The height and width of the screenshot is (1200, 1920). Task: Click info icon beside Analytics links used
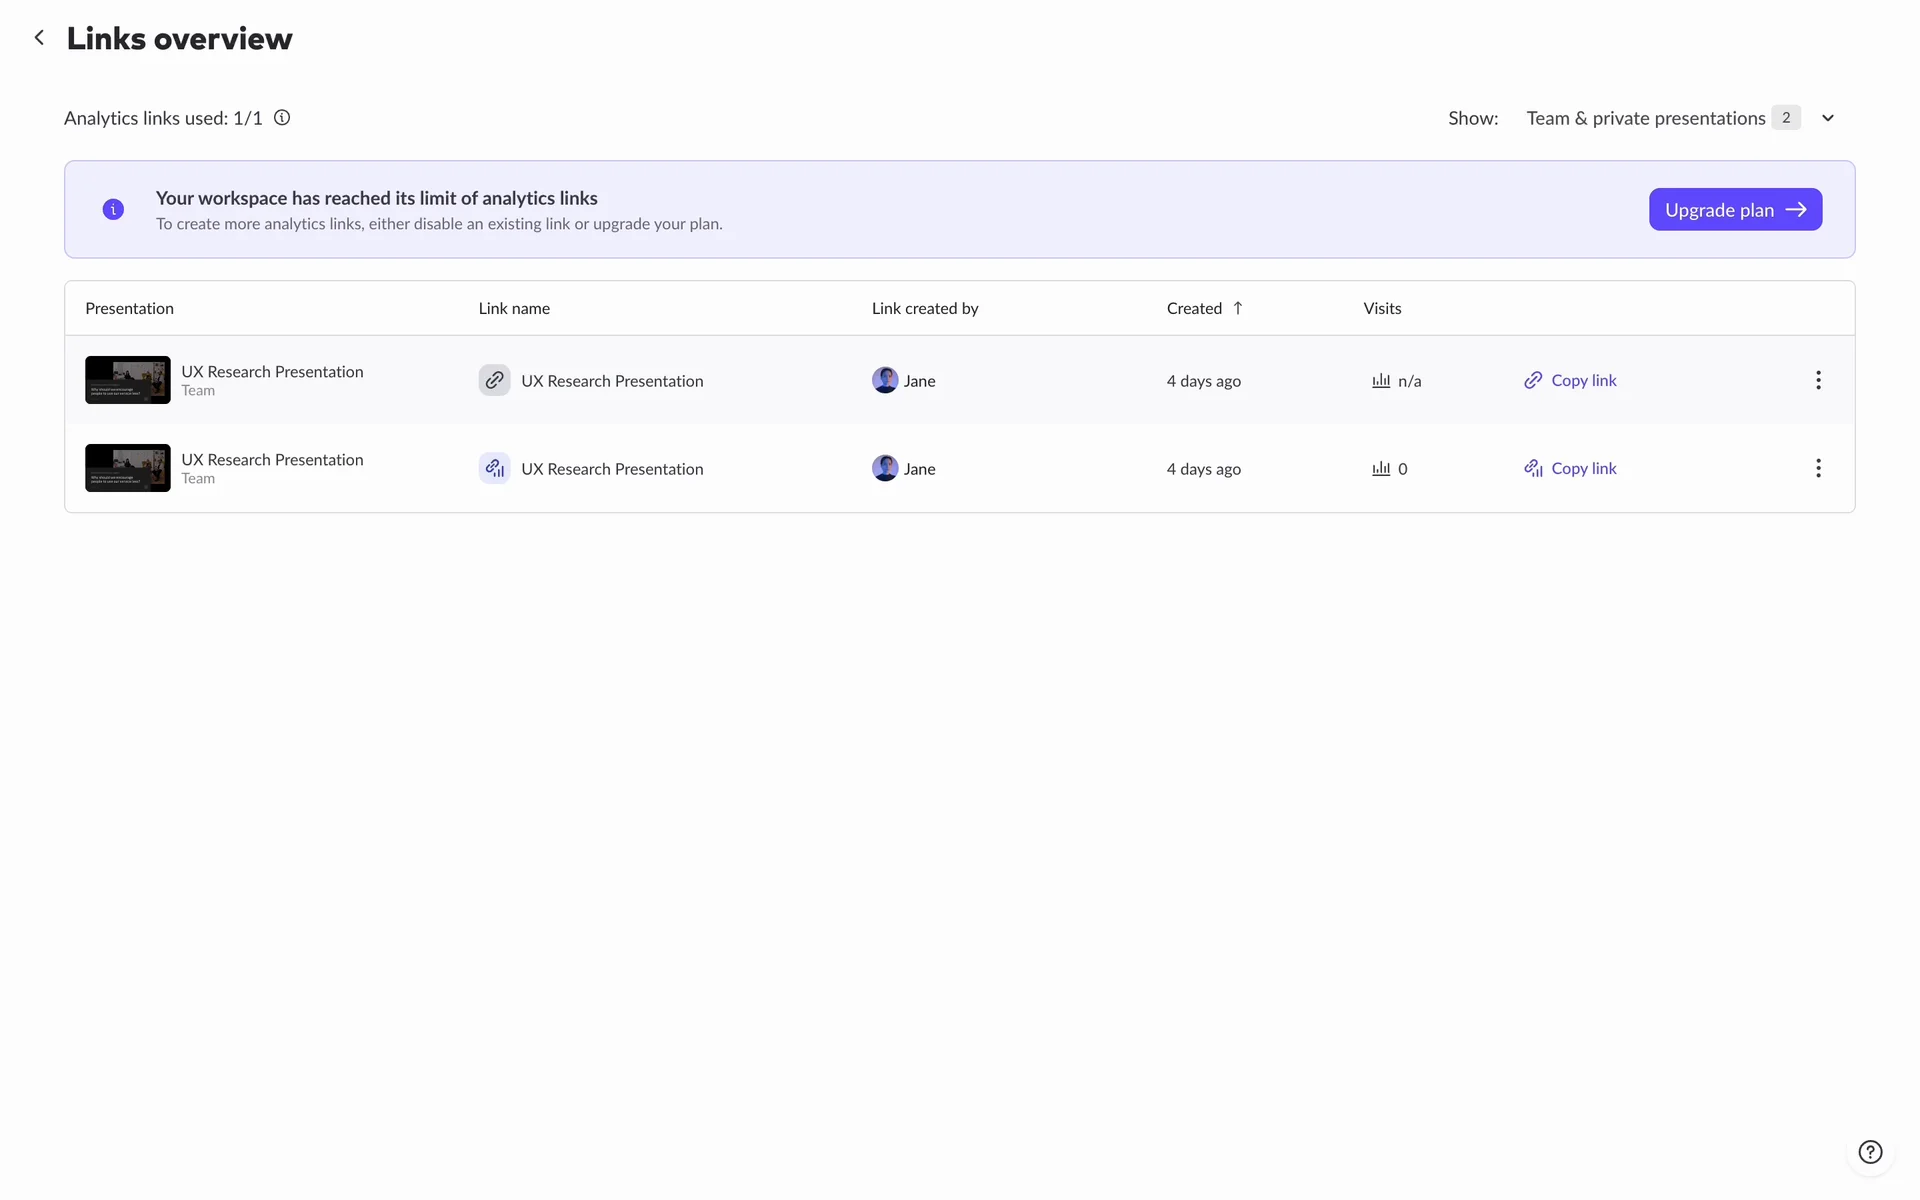(x=282, y=118)
